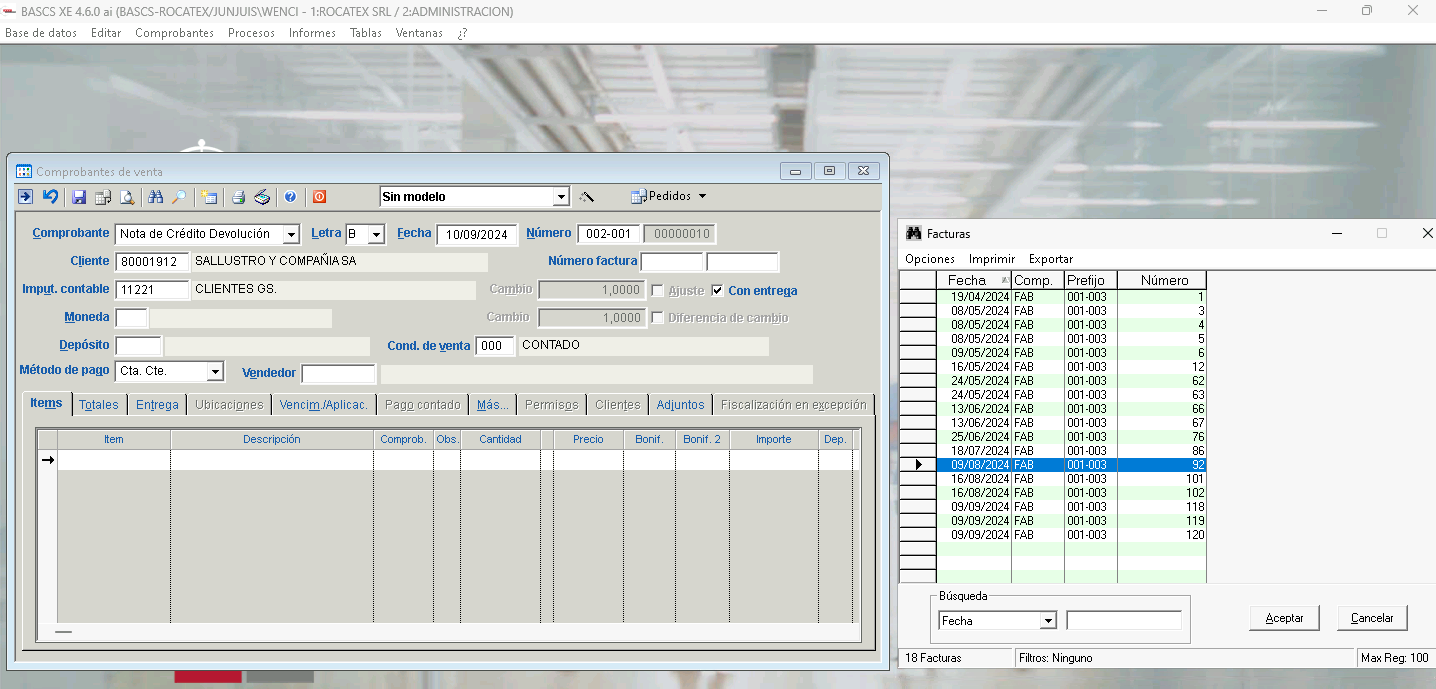The width and height of the screenshot is (1436, 689).
Task: Click the binoculars search toolbar icon
Action: pyautogui.click(x=156, y=197)
